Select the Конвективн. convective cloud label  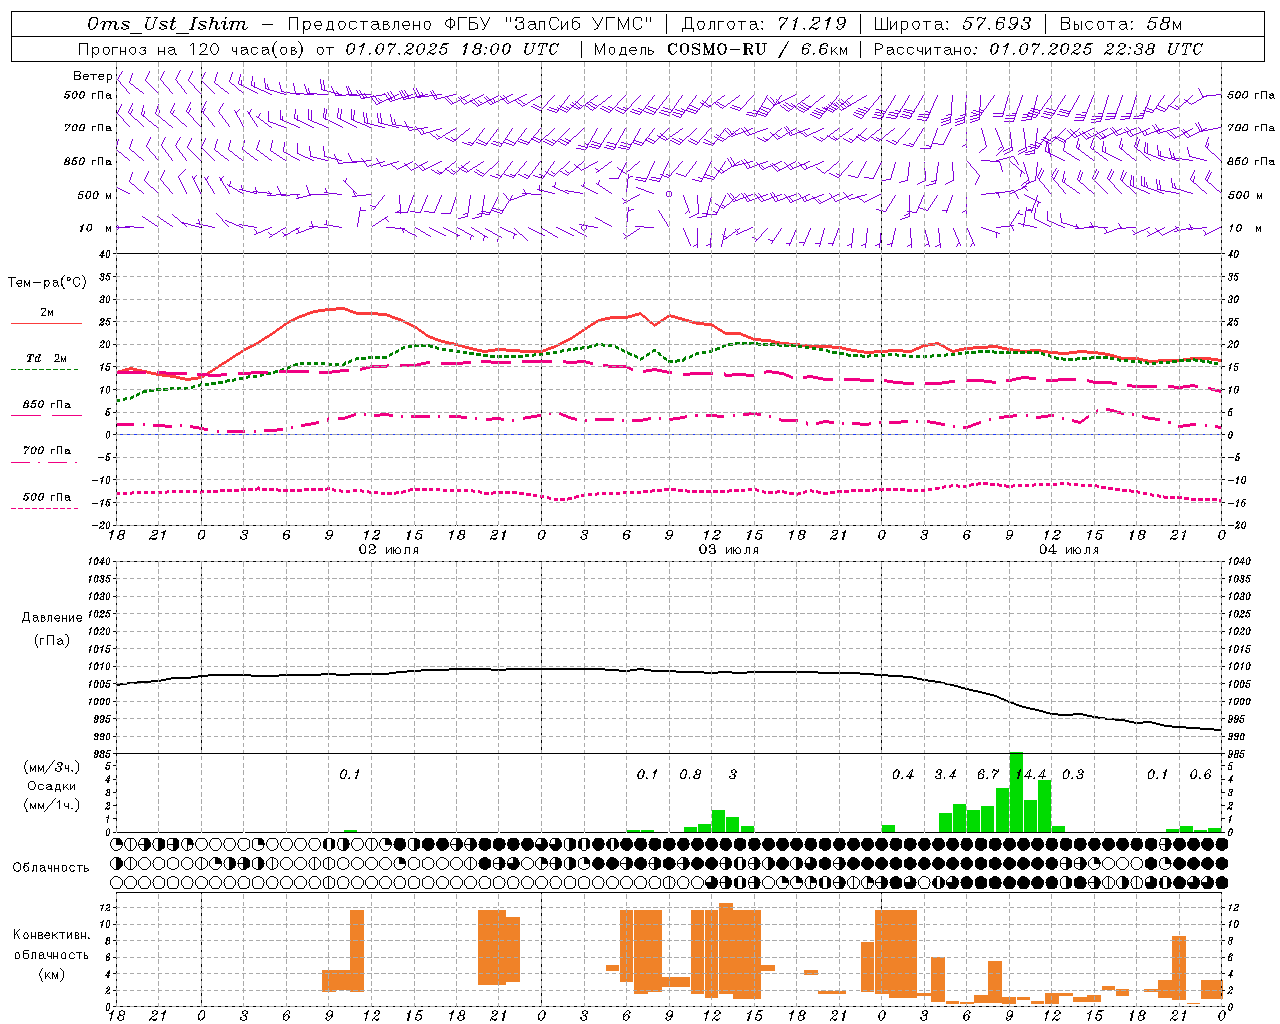(52, 935)
